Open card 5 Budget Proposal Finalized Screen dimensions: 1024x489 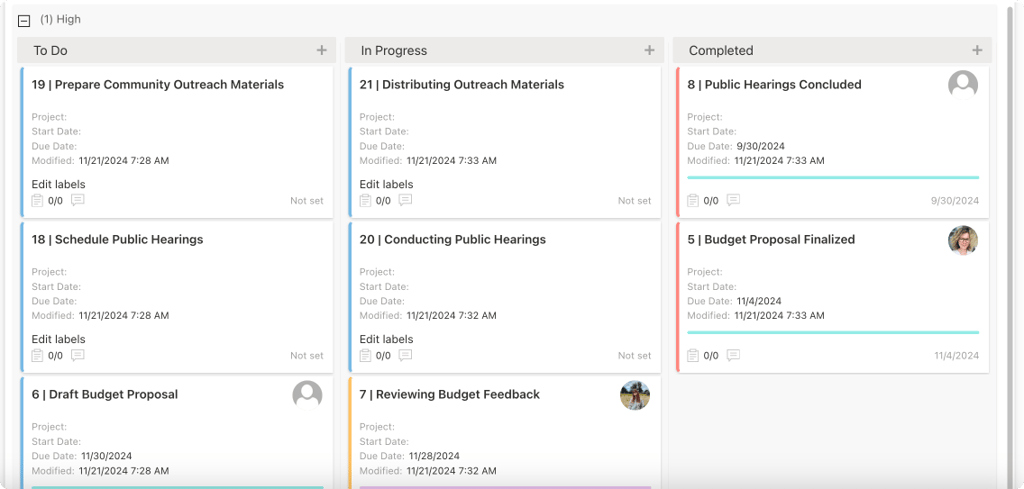point(771,240)
